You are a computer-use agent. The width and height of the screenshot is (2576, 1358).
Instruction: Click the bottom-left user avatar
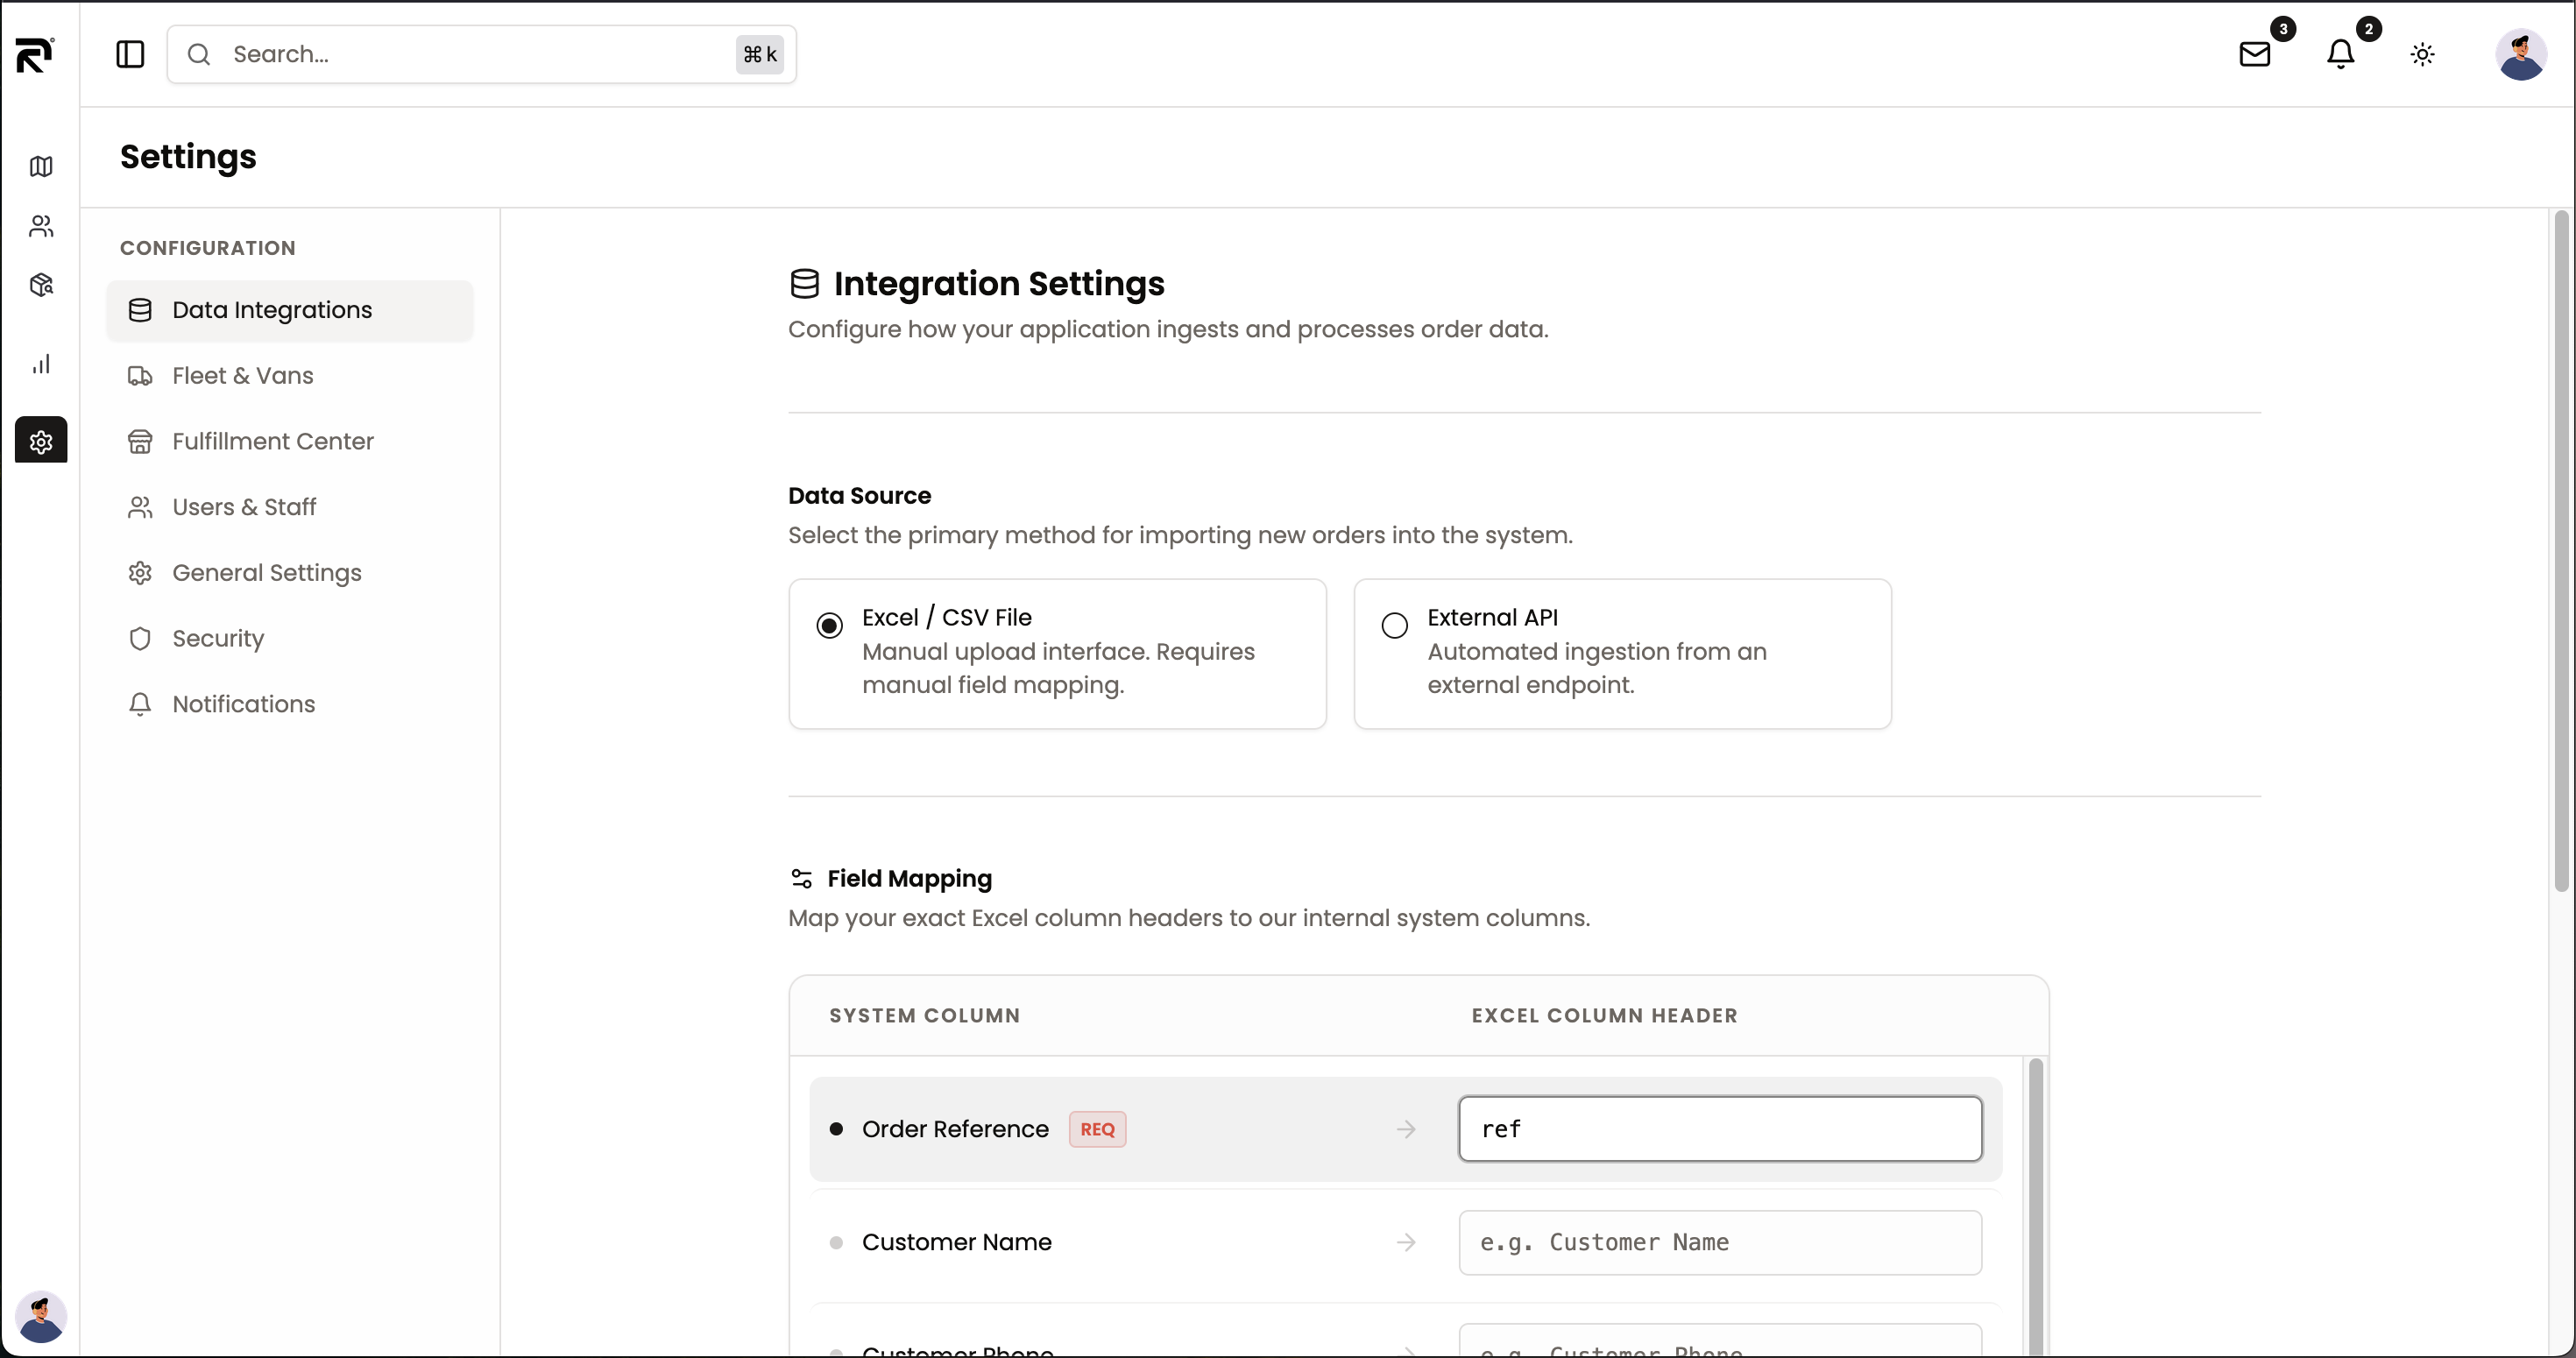pos(41,1316)
